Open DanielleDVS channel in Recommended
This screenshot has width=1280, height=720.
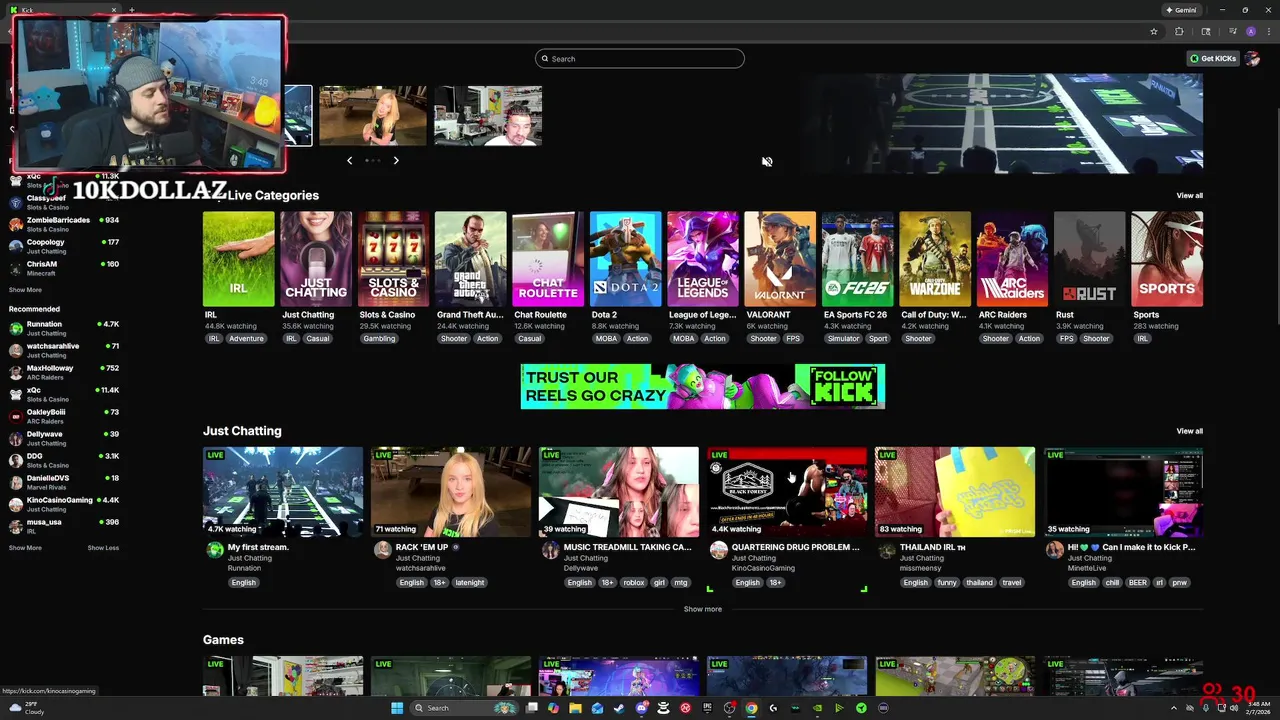pos(64,482)
